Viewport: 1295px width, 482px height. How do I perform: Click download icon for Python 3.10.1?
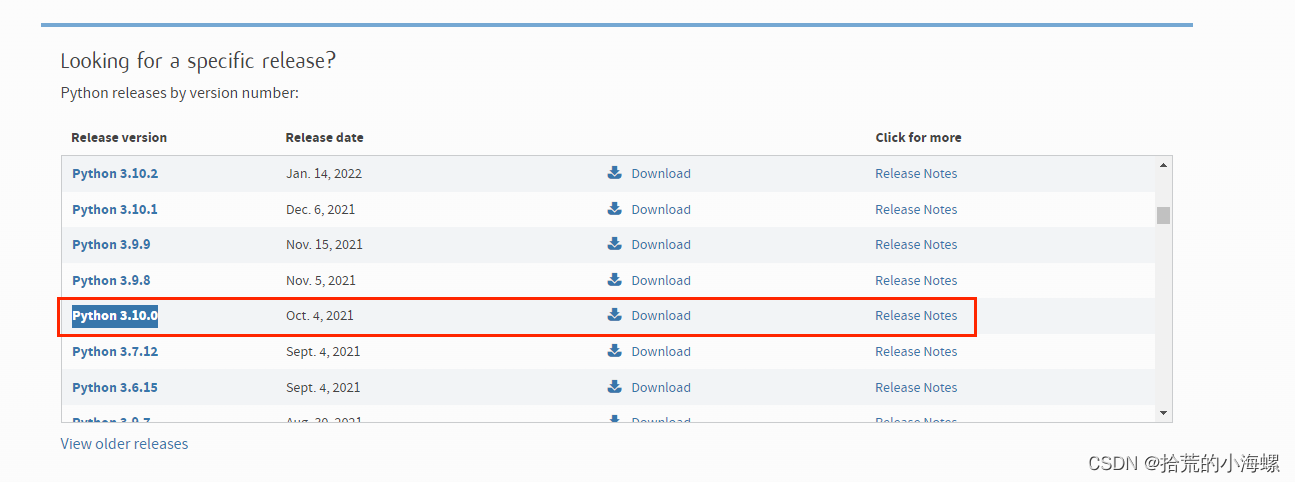point(614,208)
